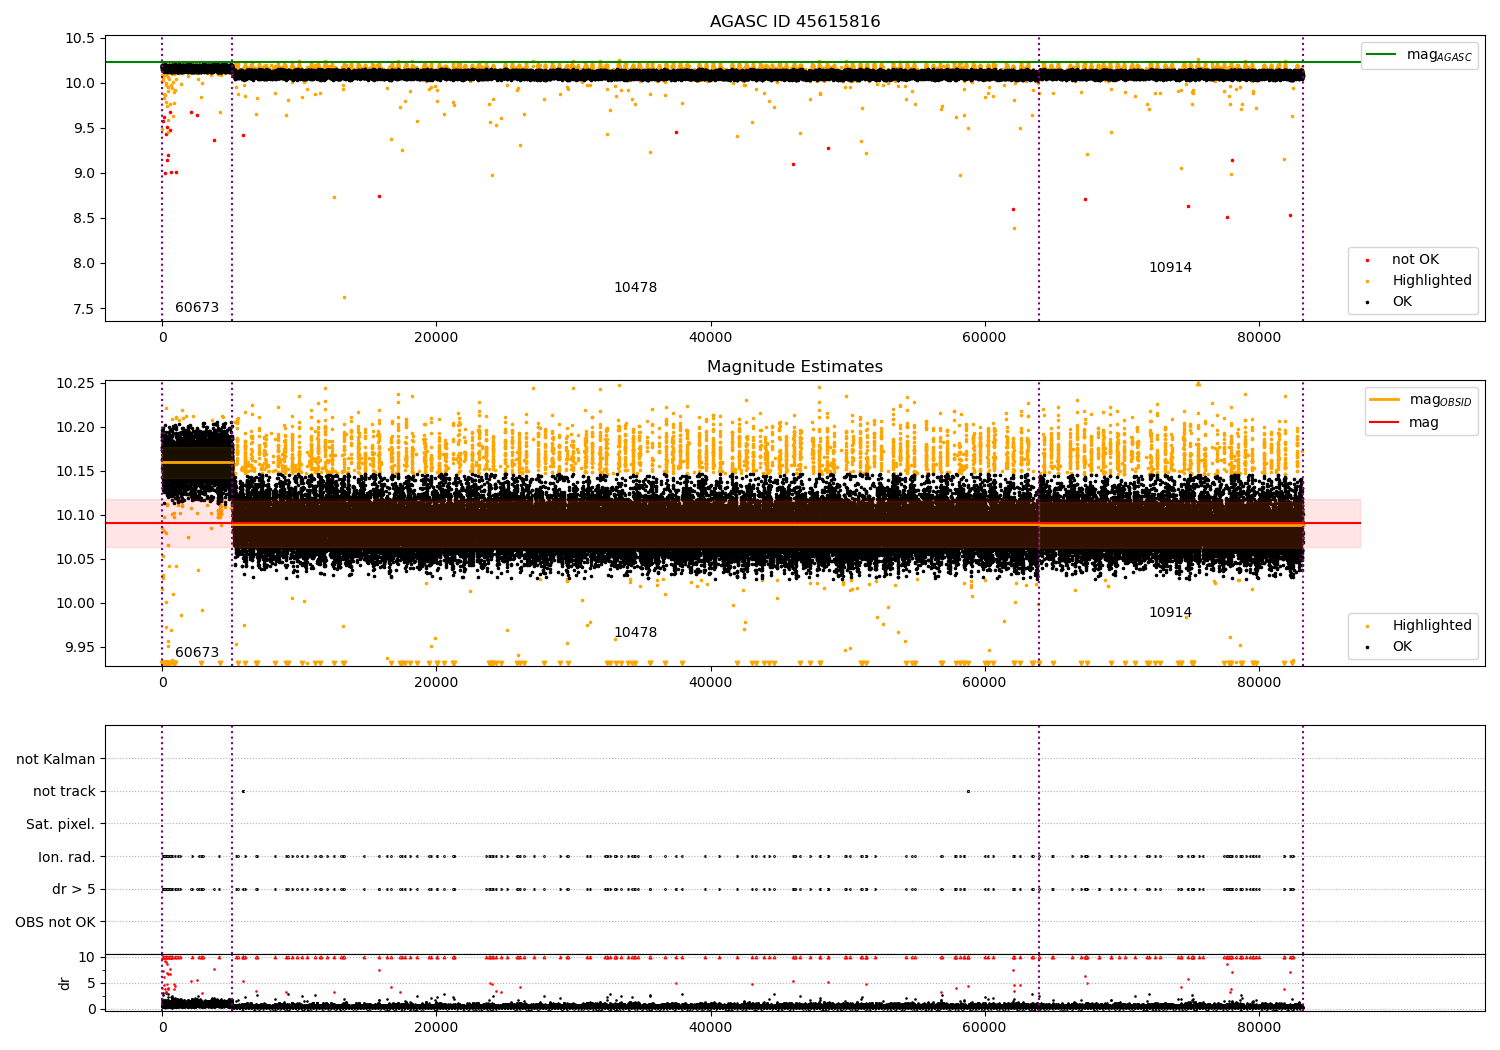1500x1050 pixels.
Task: Click the '10.5' y-tick of the top plot
Action: (x=80, y=38)
